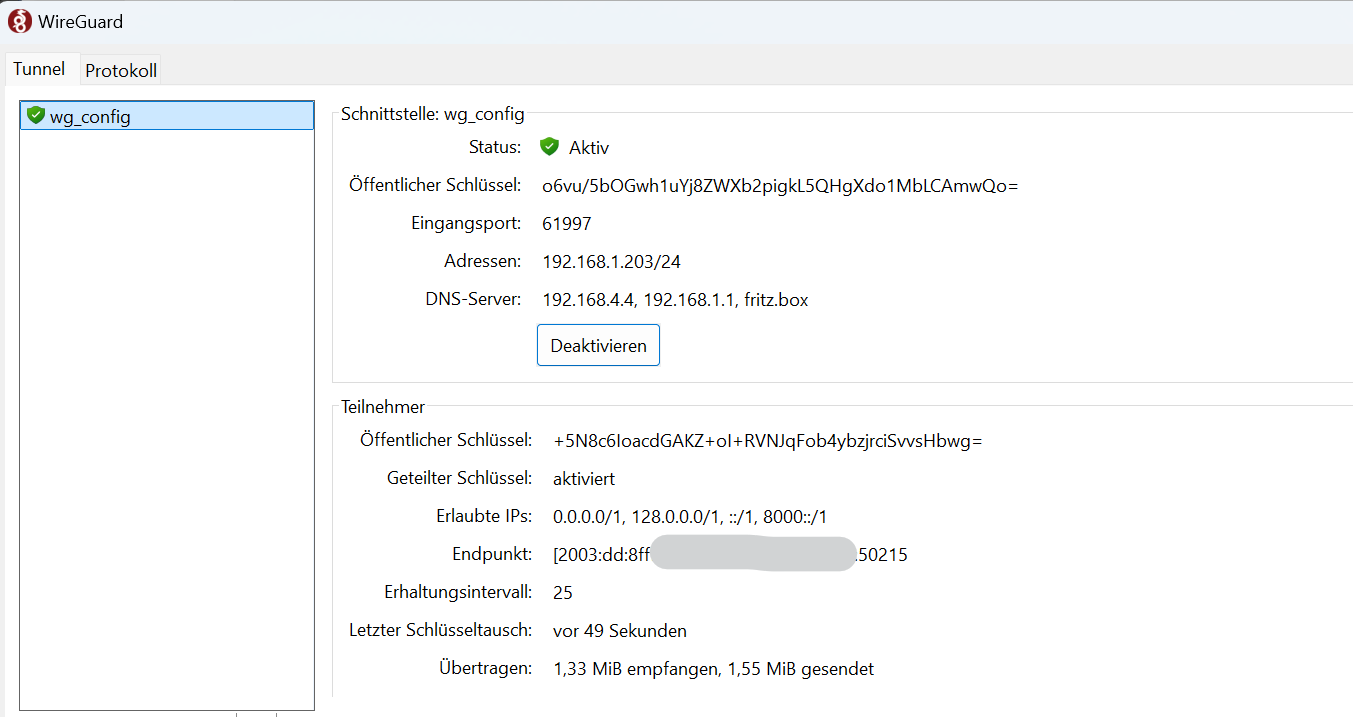Click the Geteilter Schlüssel: field label

[x=460, y=479]
